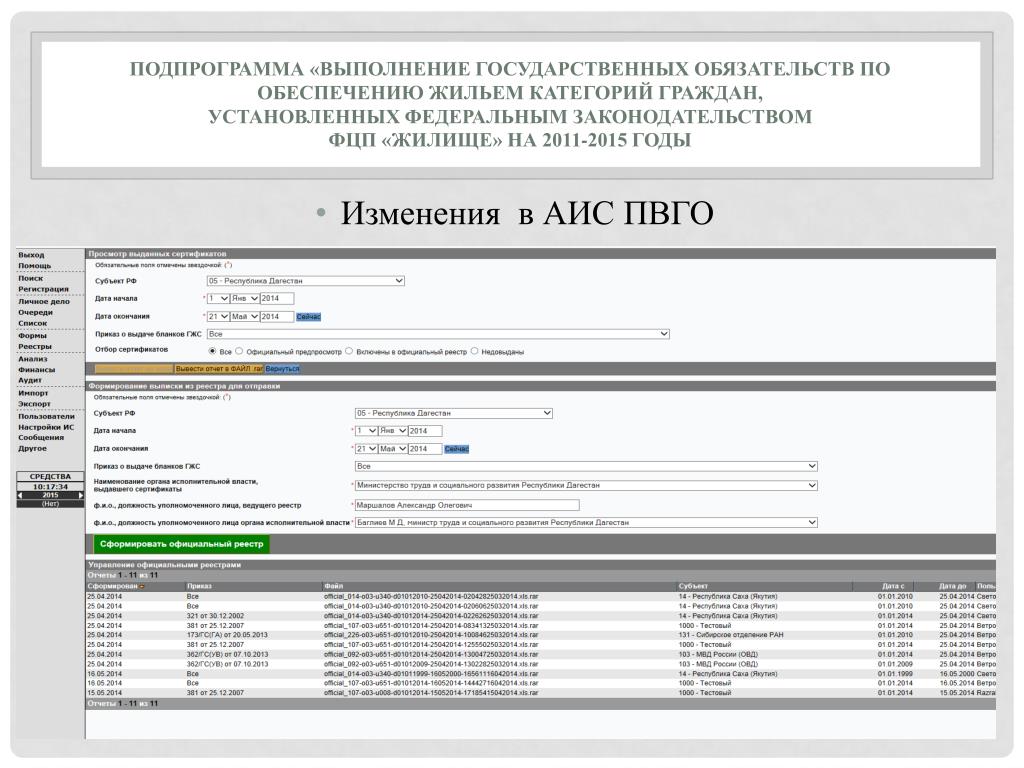Click Дата до column header

pos(953,586)
